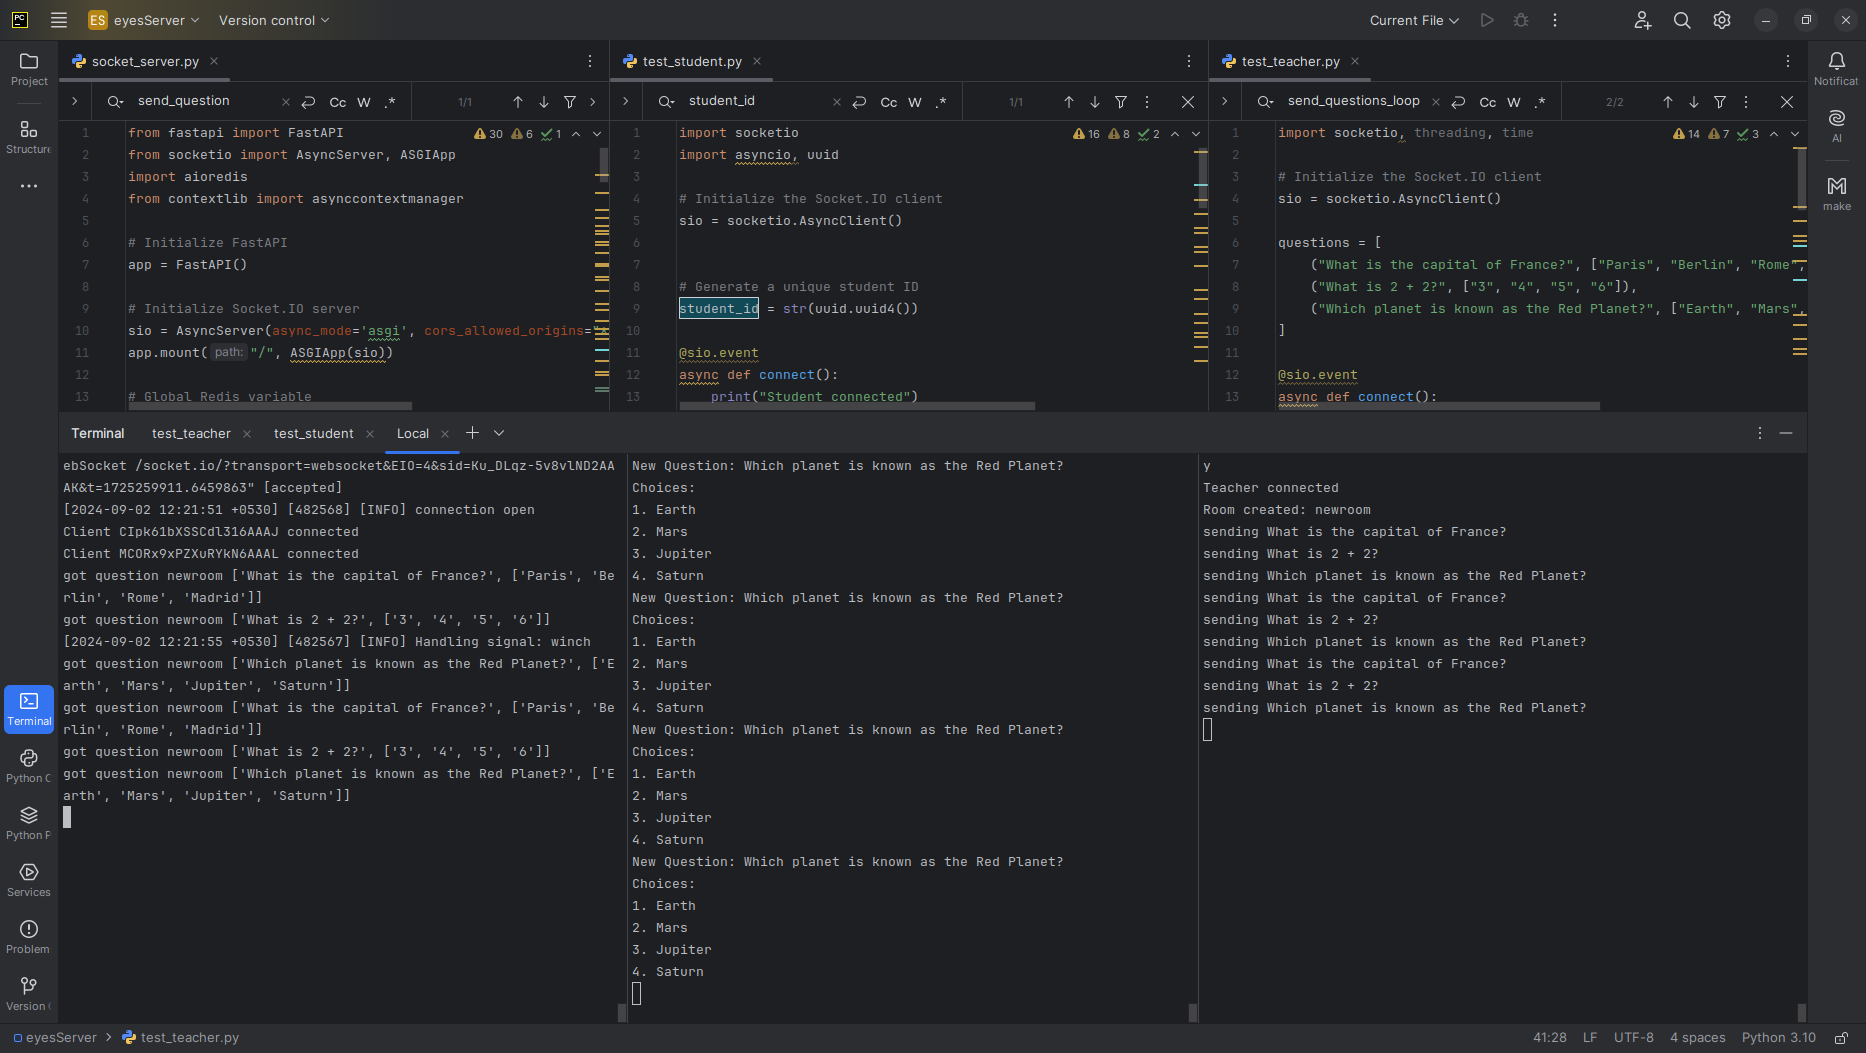Open the Current File run configuration dropdown
The width and height of the screenshot is (1866, 1053).
tap(1414, 20)
